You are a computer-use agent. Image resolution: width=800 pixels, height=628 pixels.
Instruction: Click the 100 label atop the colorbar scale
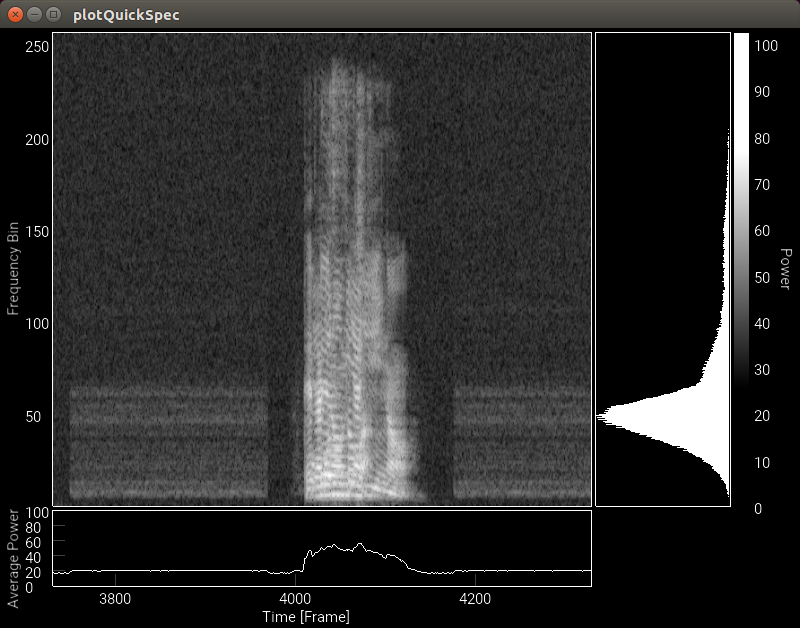(765, 44)
